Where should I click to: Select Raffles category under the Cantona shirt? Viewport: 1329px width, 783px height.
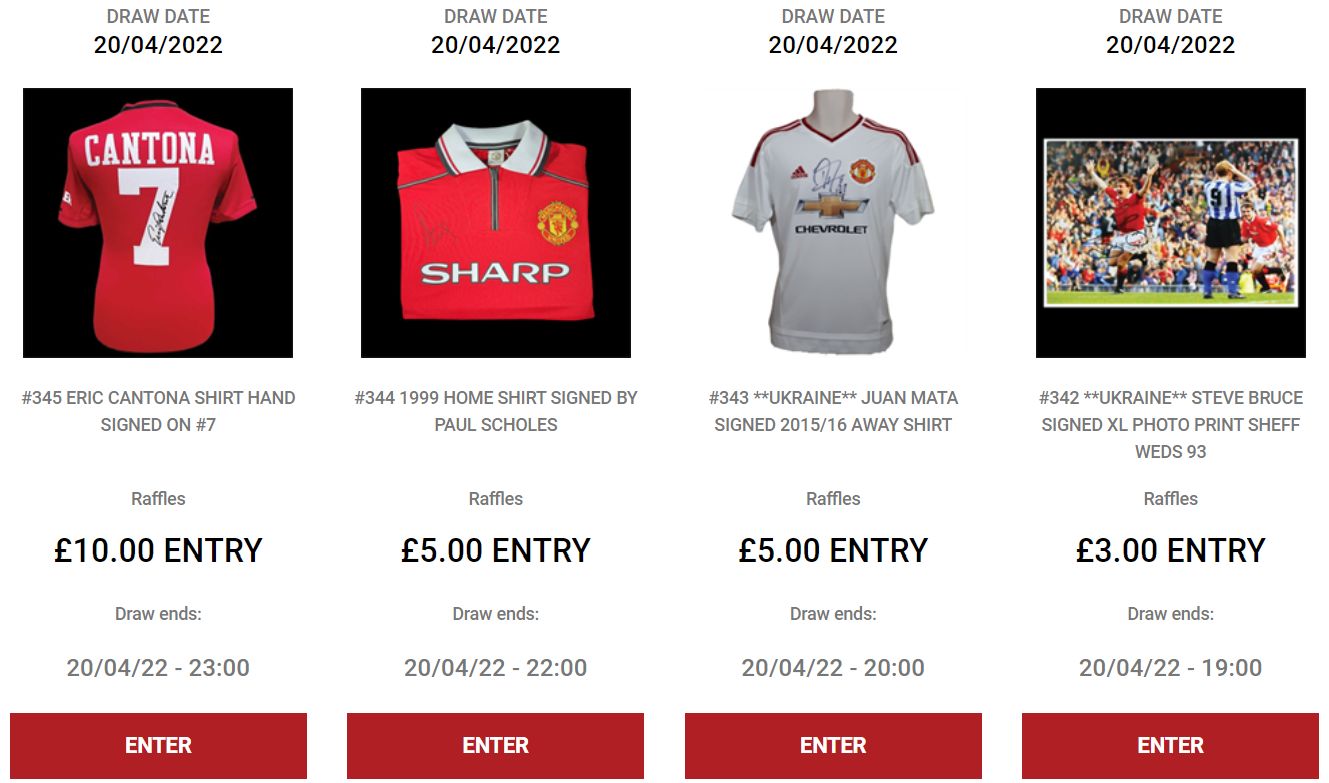[158, 499]
